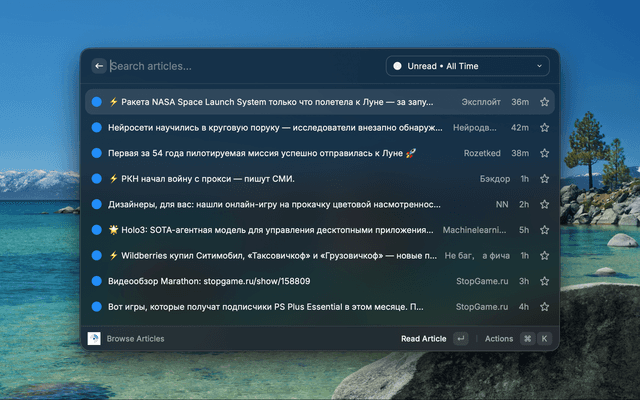Open the Actions panel
This screenshot has height=400, width=640.
[499, 339]
